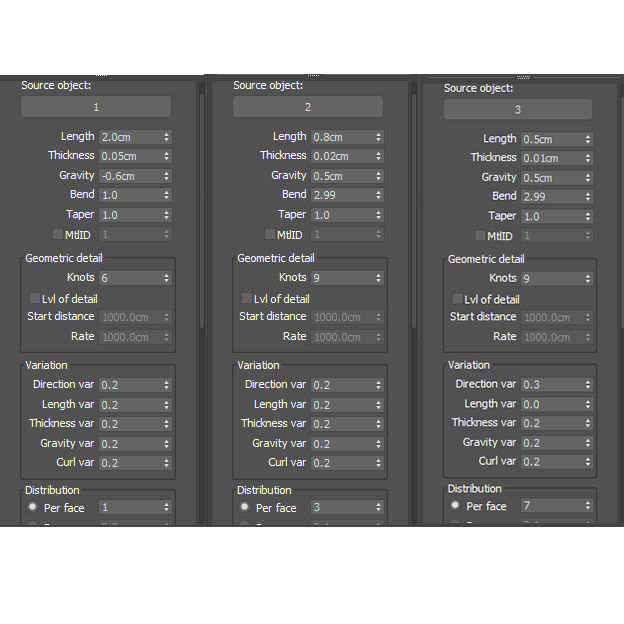The height and width of the screenshot is (624, 624).
Task: Adjust Per face spinner in panel 3
Action: pyautogui.click(x=588, y=505)
